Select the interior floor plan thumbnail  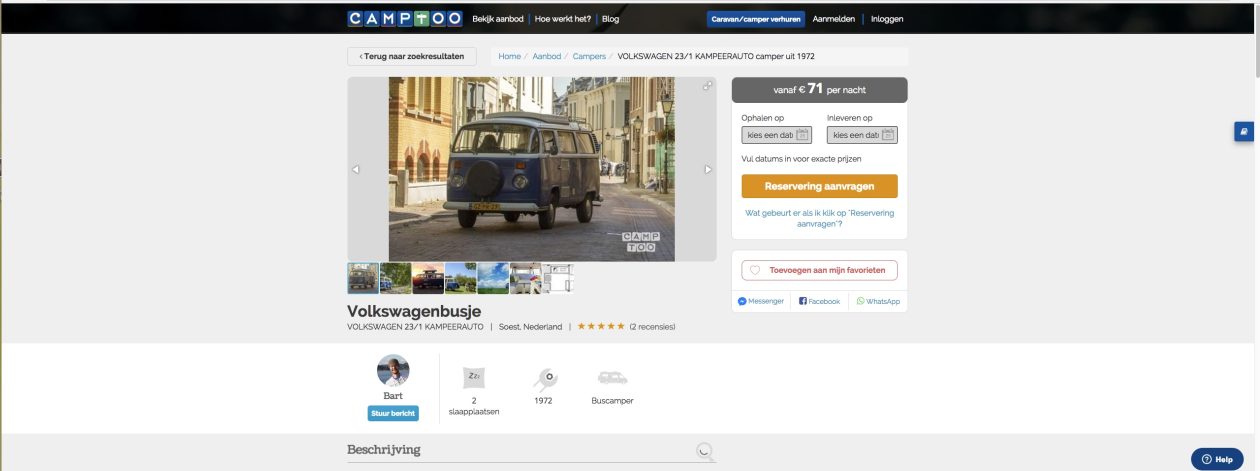pyautogui.click(x=558, y=278)
